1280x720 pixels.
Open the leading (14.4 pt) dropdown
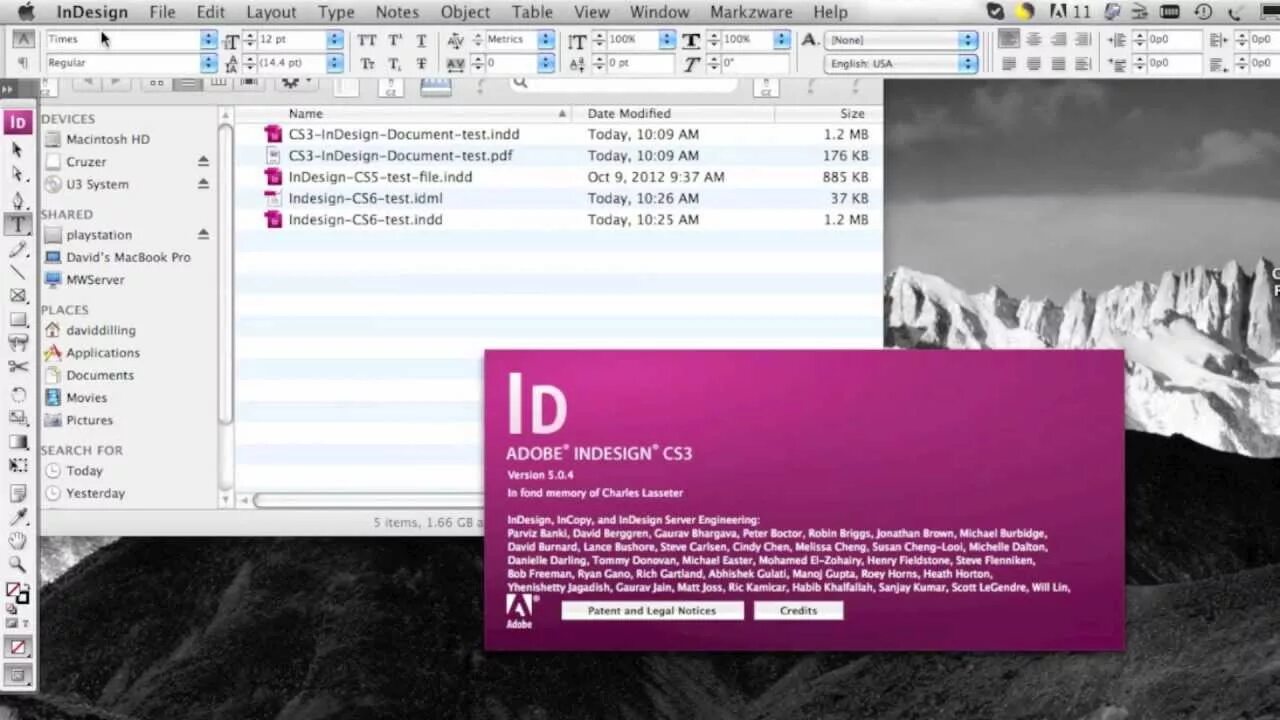point(335,63)
